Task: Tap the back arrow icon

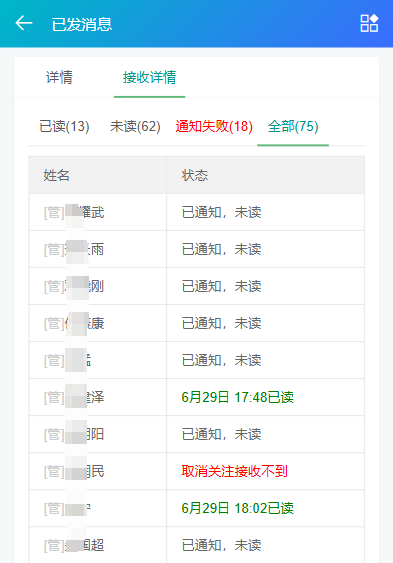Action: coord(24,23)
